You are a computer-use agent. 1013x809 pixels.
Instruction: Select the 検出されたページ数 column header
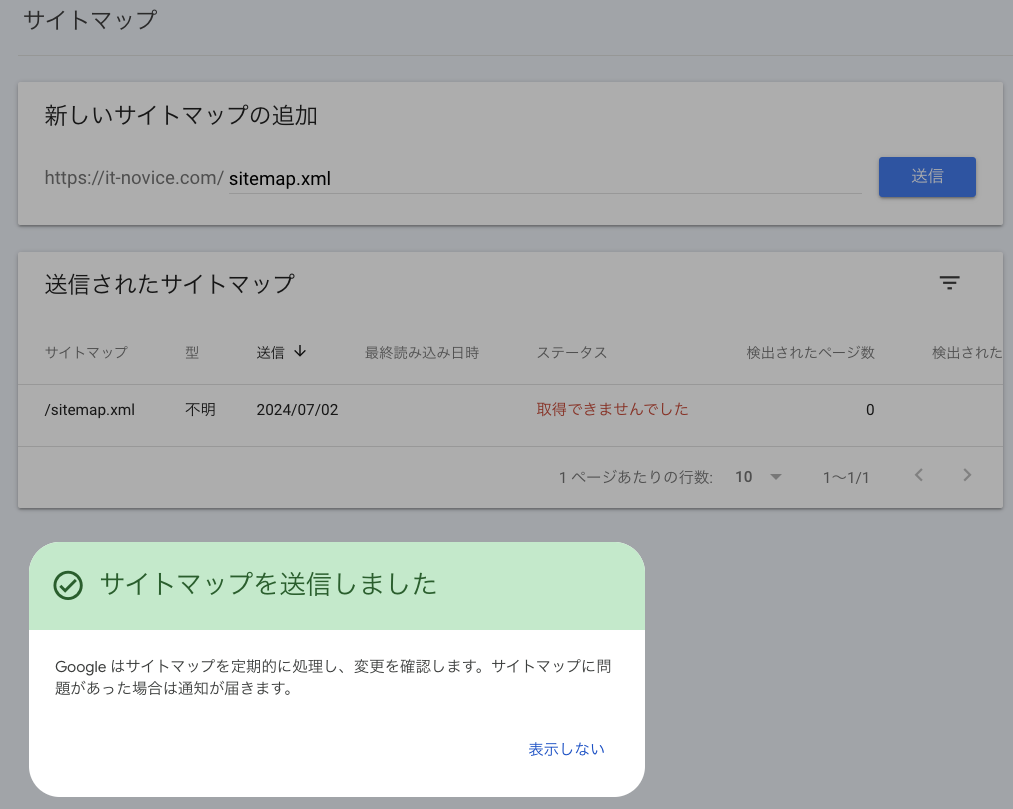tap(811, 352)
